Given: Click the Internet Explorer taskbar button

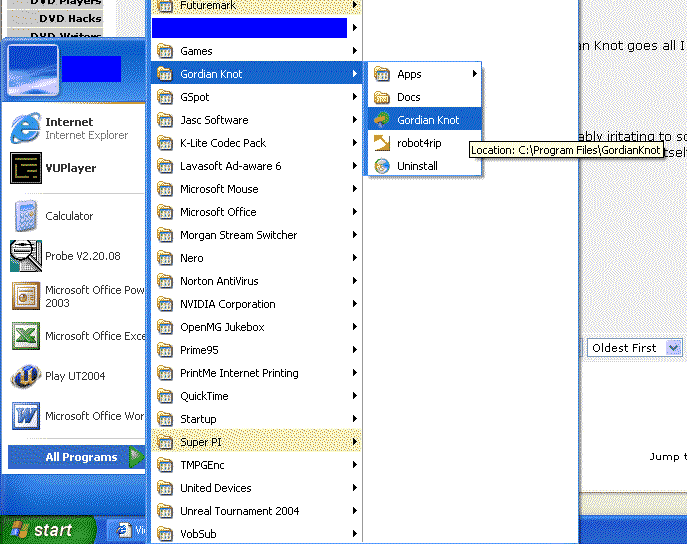Looking at the screenshot, I should tap(127, 530).
